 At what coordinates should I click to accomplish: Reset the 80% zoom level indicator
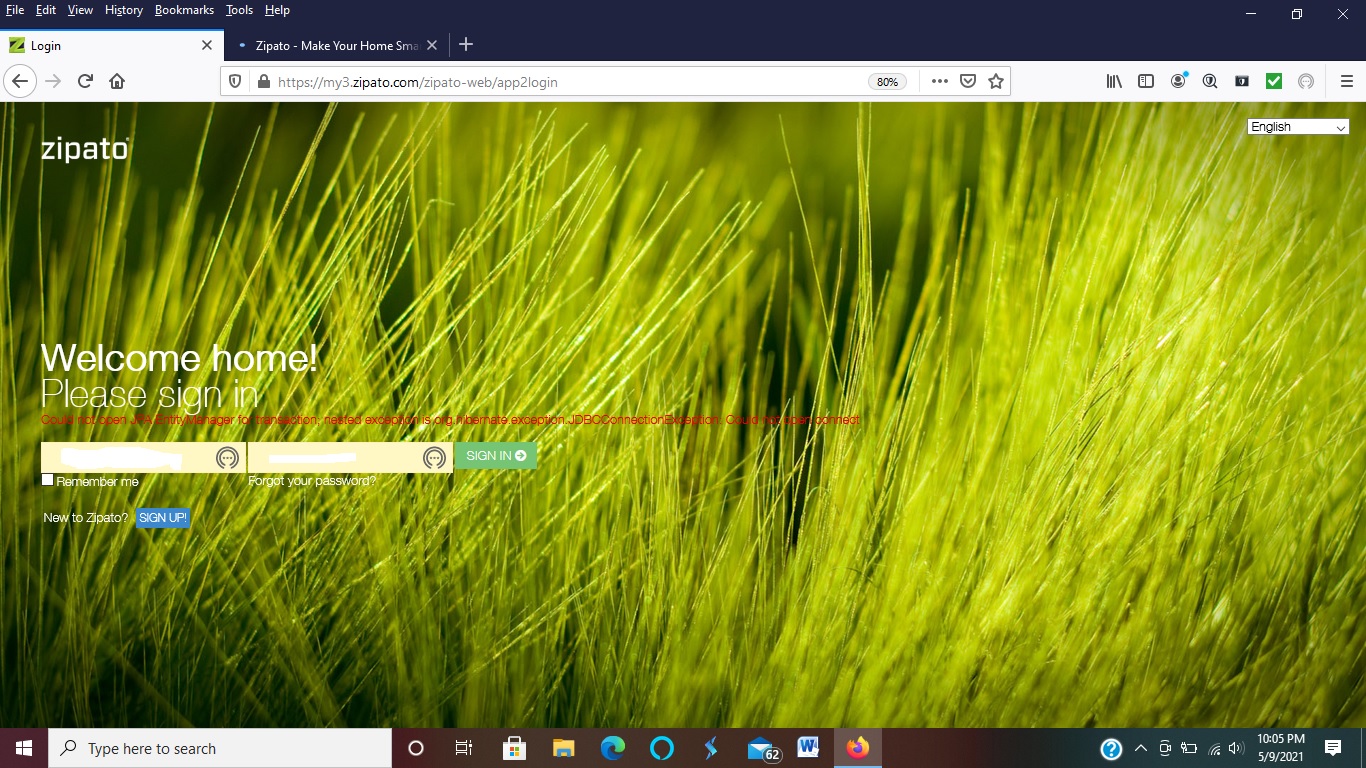tap(887, 82)
